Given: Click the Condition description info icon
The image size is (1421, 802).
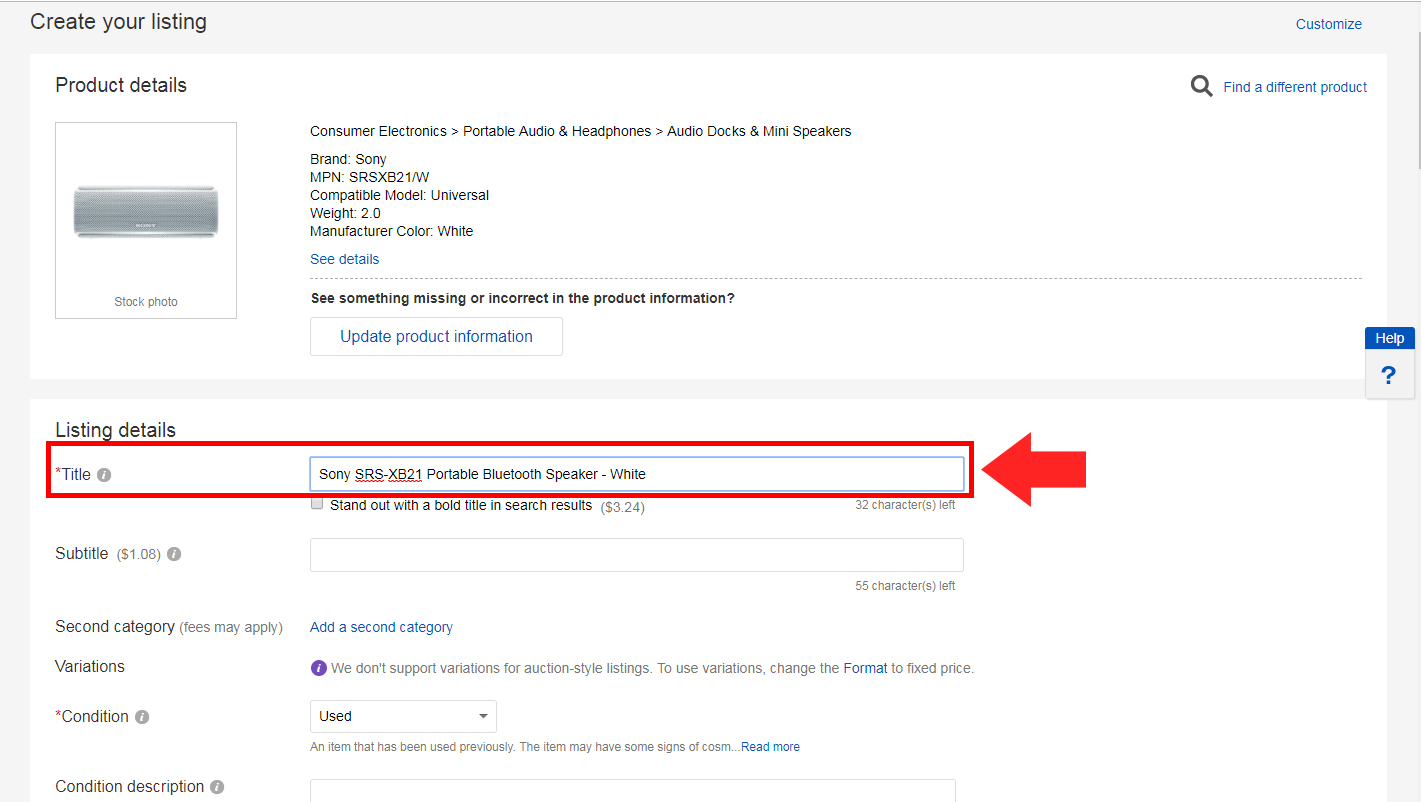Looking at the screenshot, I should pyautogui.click(x=217, y=787).
